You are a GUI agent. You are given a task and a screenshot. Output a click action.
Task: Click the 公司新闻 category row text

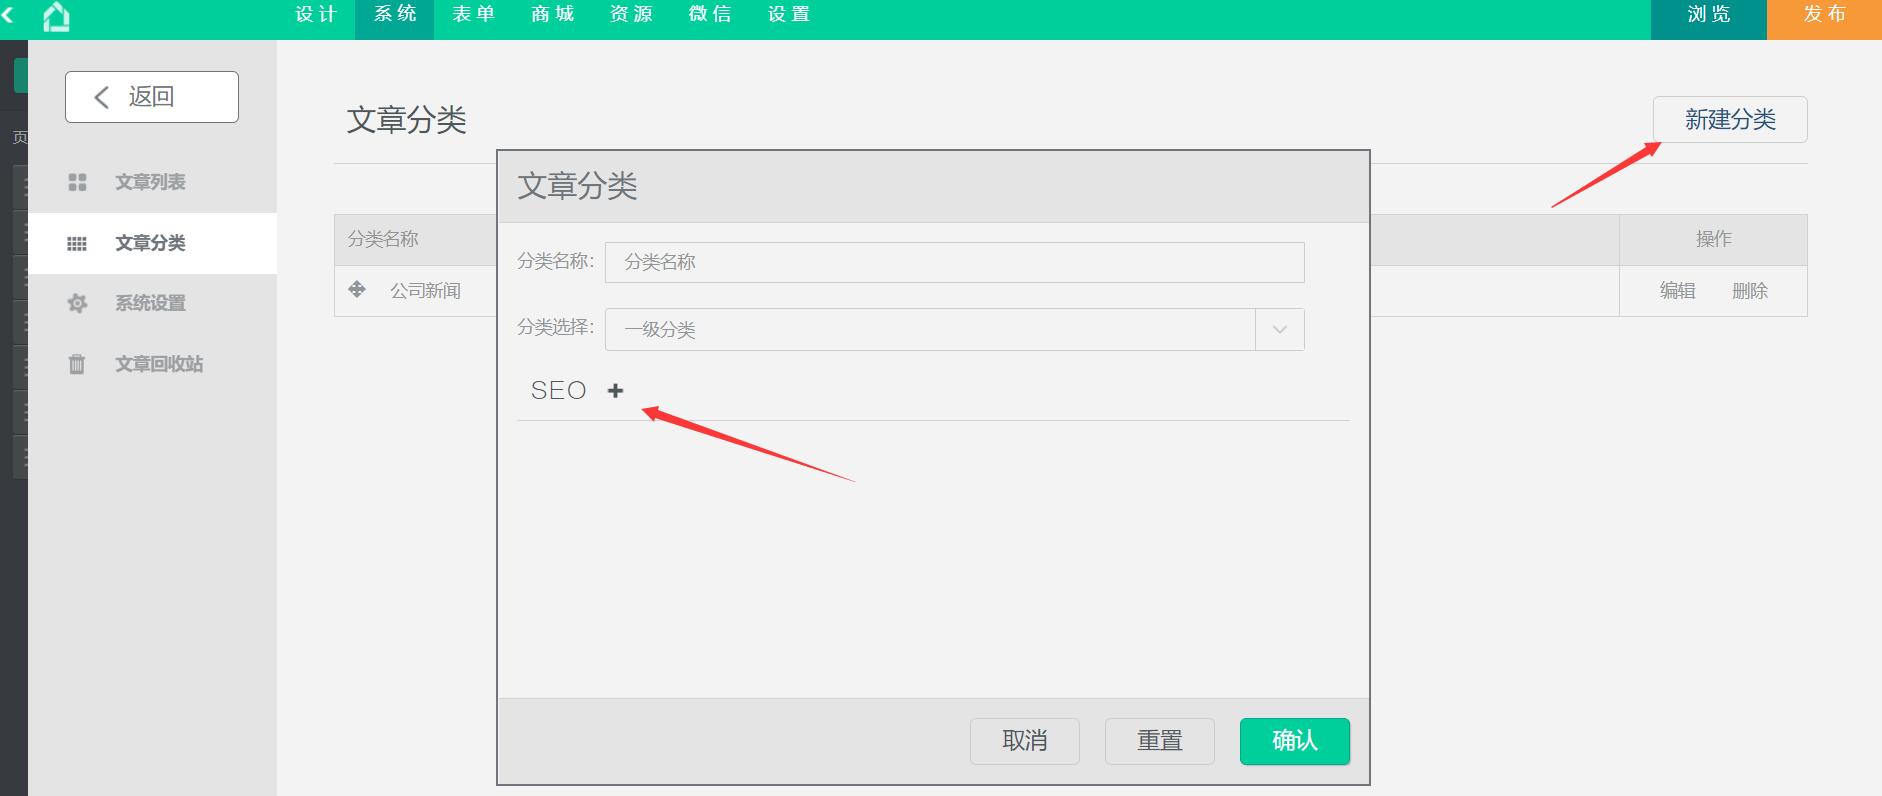pyautogui.click(x=425, y=291)
